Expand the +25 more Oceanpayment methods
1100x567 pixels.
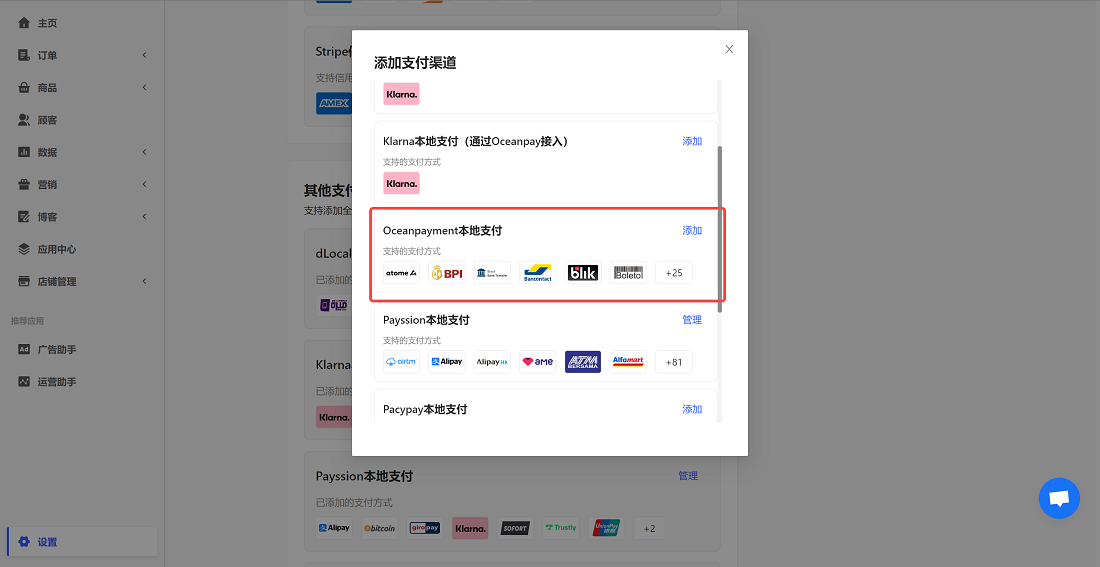[x=674, y=273]
